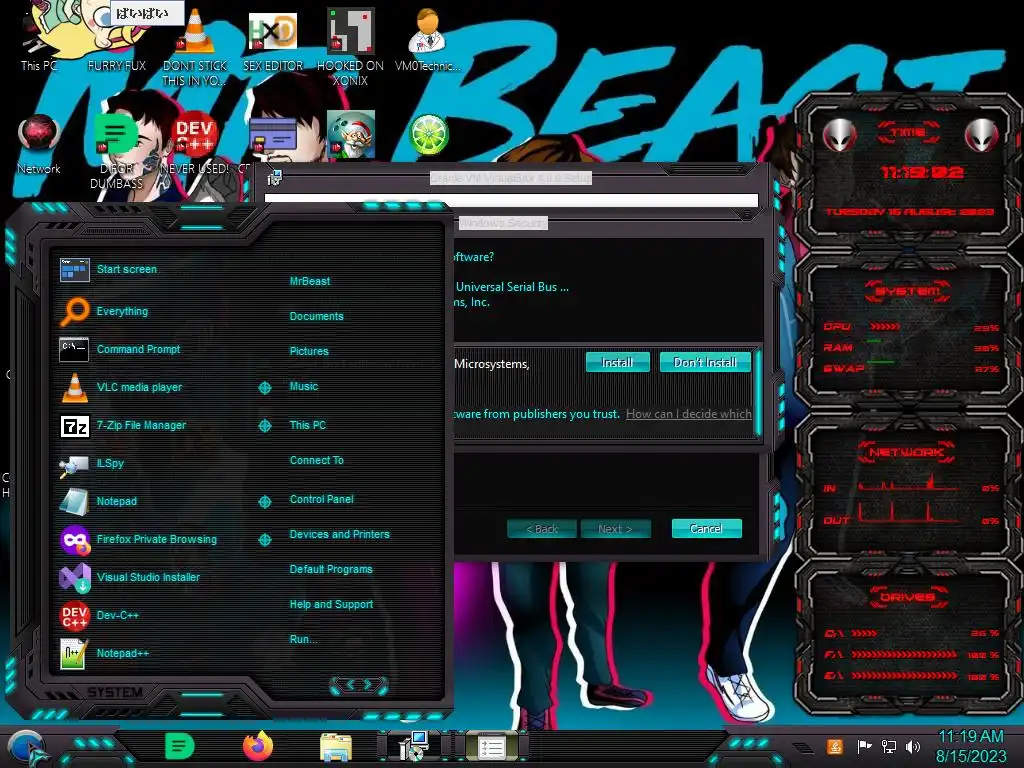The height and width of the screenshot is (768, 1024).
Task: Click the volume speaker tray icon
Action: tap(913, 746)
